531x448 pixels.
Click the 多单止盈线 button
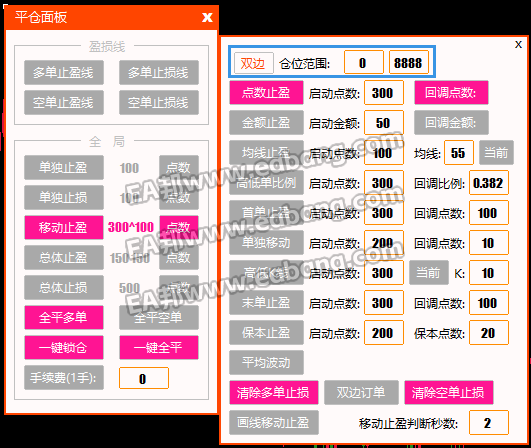point(64,72)
